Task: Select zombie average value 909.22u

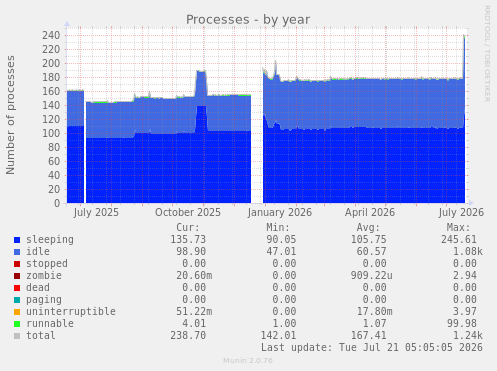Action: [371, 276]
